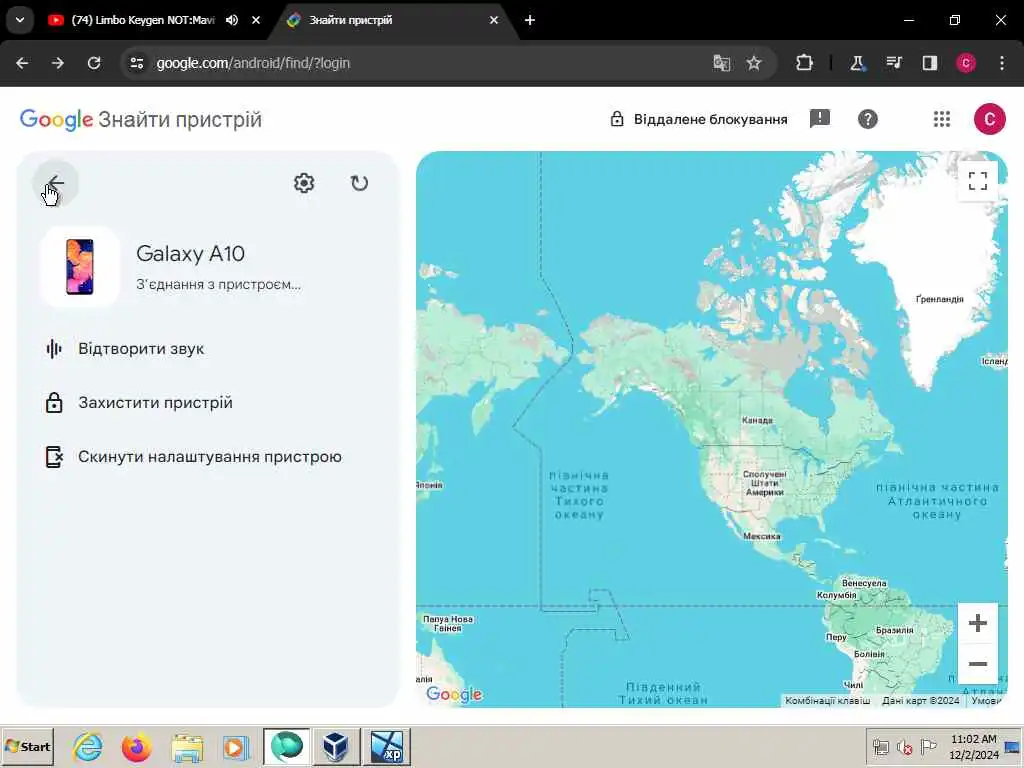Click the Бразилія label on the map
This screenshot has height=768, width=1024.
coord(894,630)
